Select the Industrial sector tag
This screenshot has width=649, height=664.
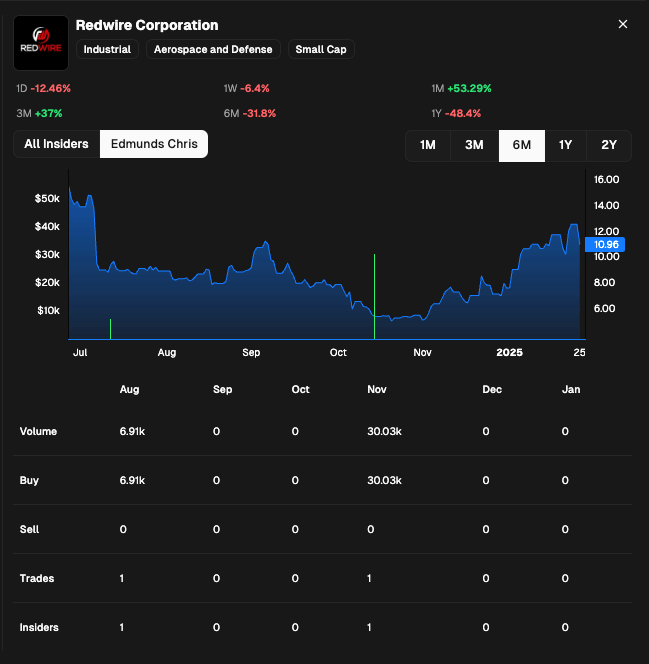pos(107,49)
